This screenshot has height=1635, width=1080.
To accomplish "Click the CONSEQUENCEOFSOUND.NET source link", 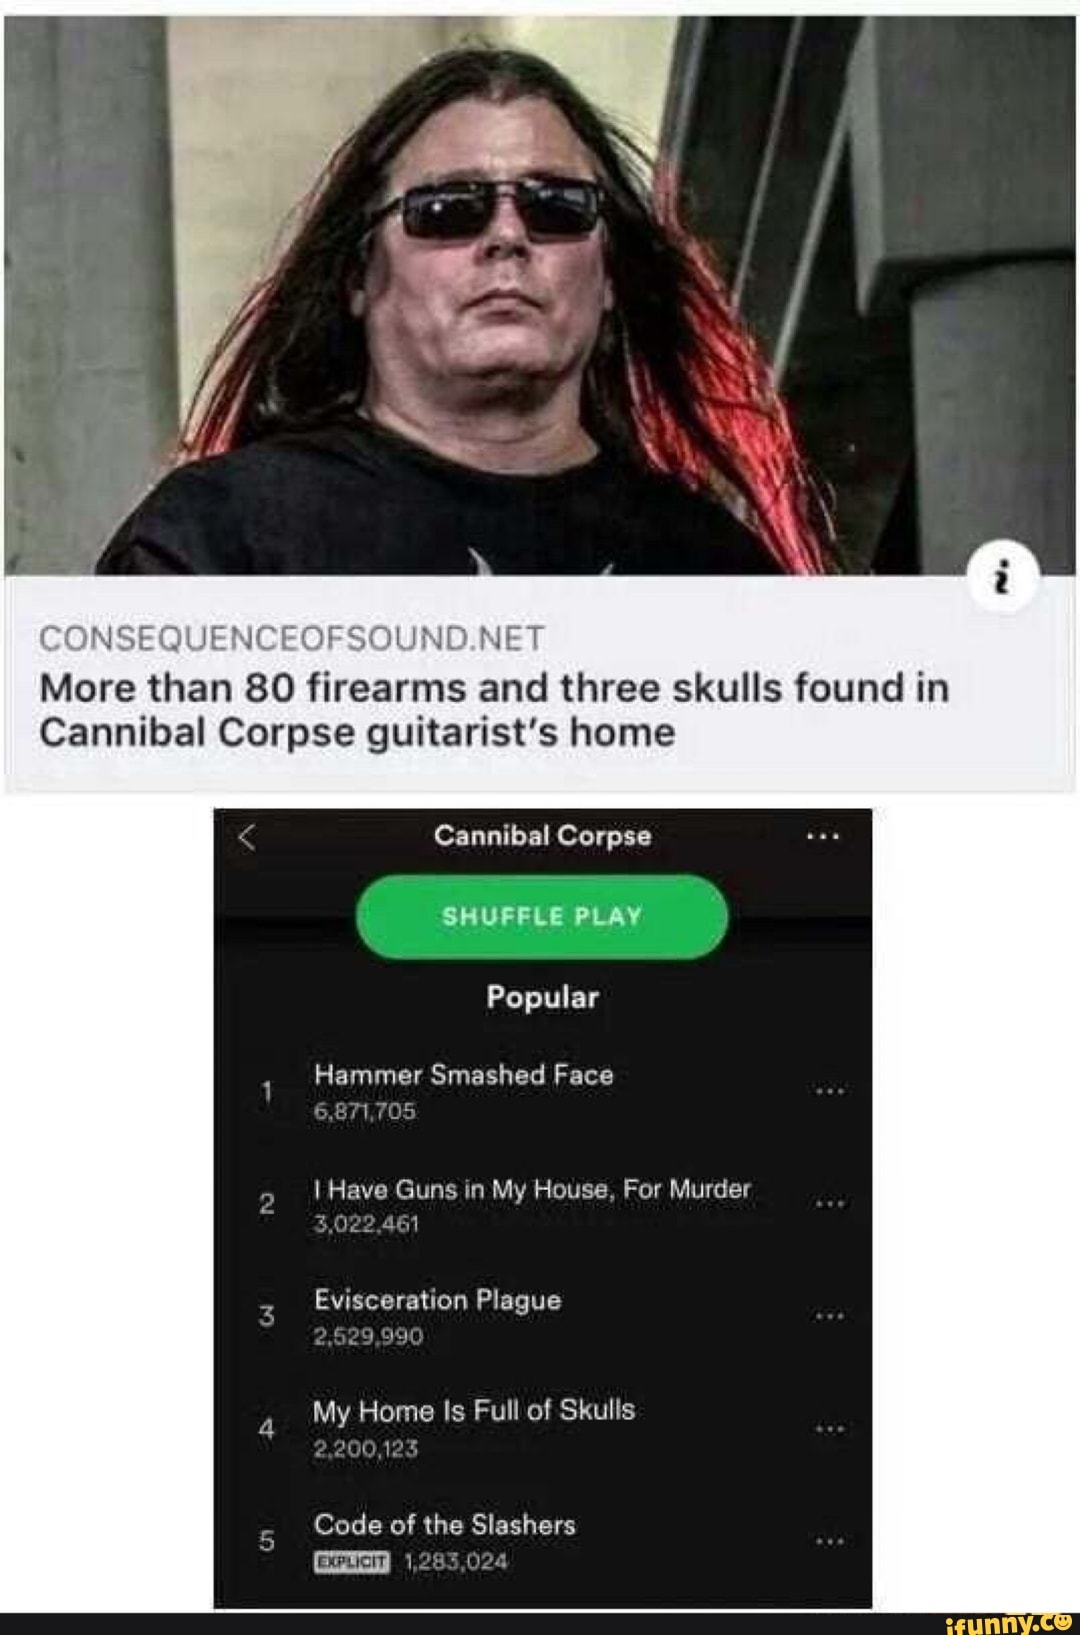I will 291,638.
